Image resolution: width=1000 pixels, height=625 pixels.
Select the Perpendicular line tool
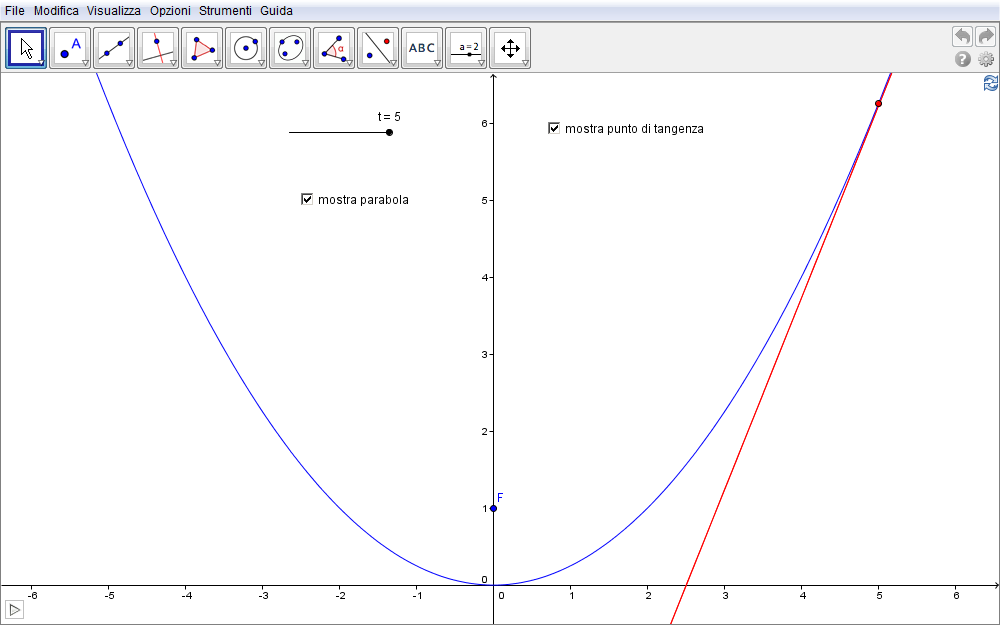tap(158, 48)
